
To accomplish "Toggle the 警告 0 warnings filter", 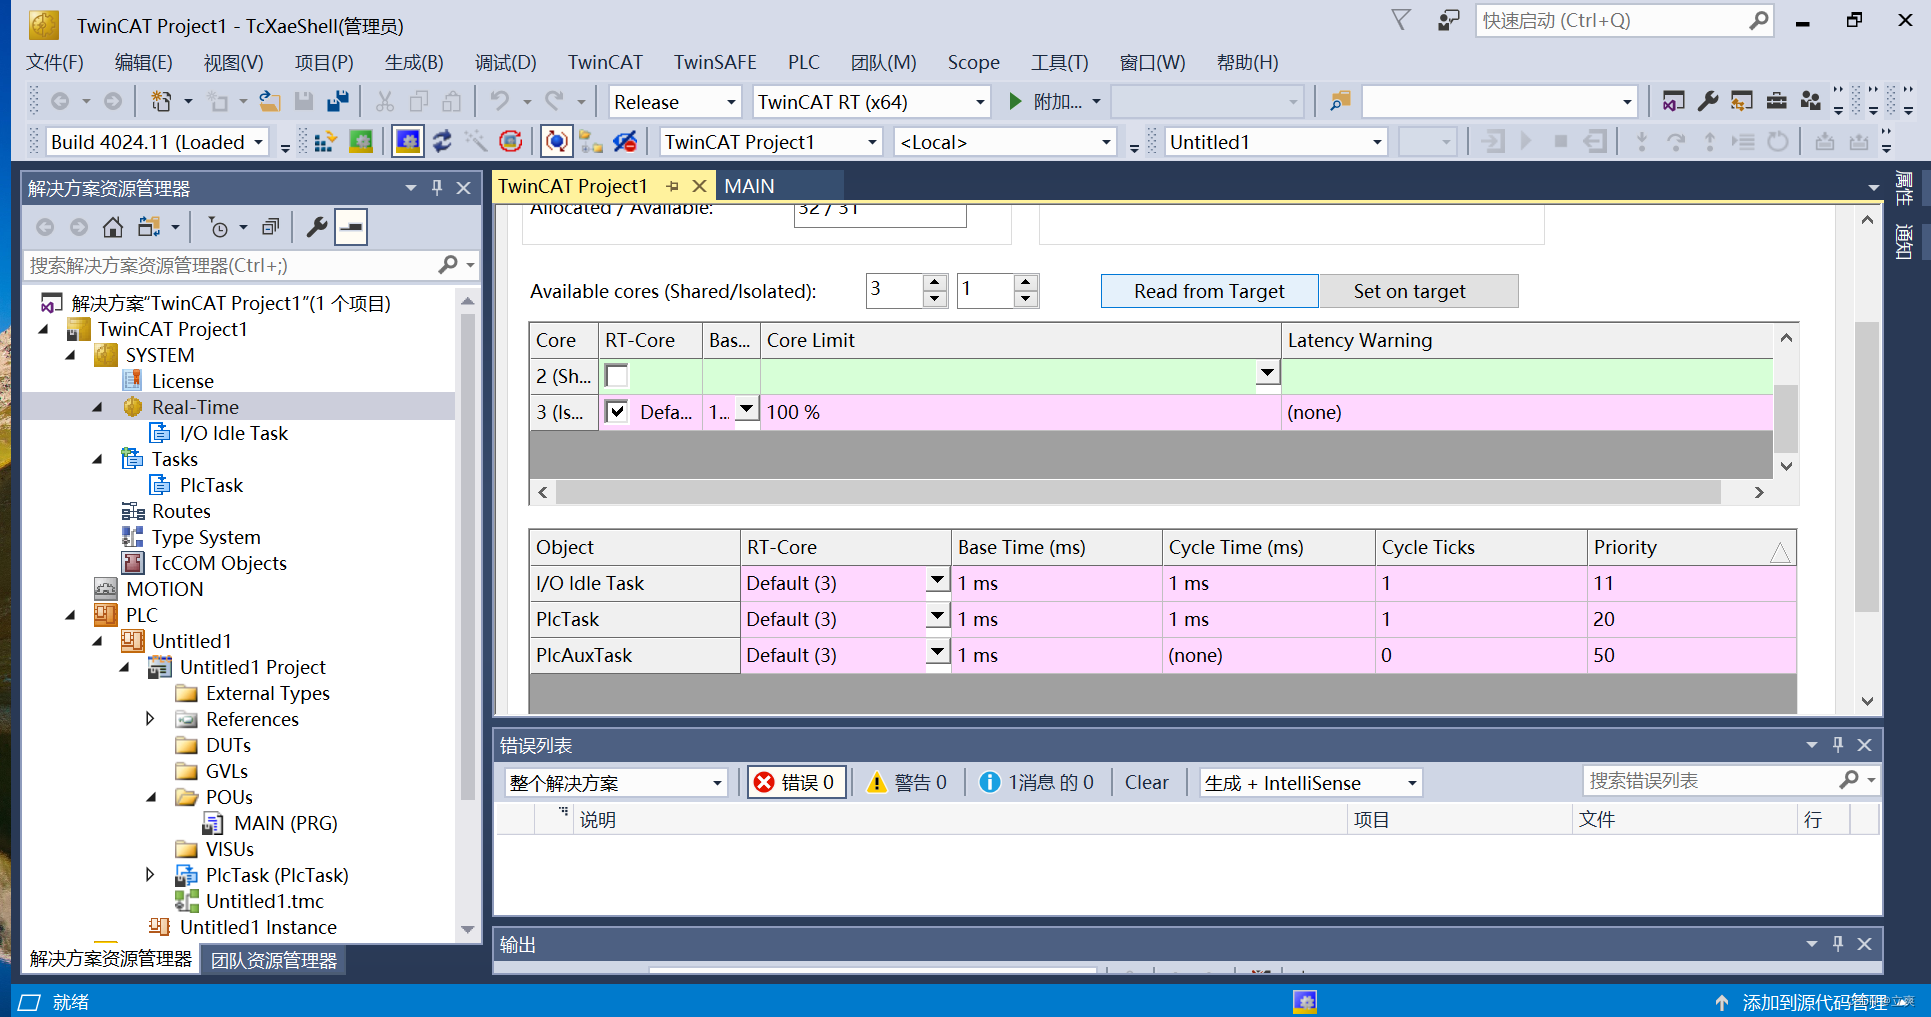I will [907, 782].
